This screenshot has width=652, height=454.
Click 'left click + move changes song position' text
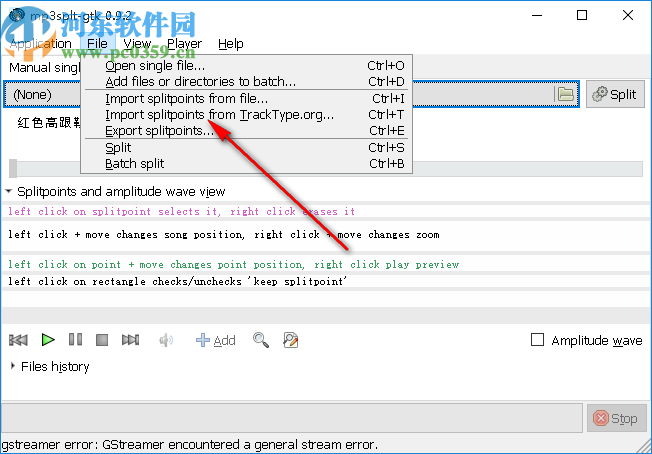224,234
